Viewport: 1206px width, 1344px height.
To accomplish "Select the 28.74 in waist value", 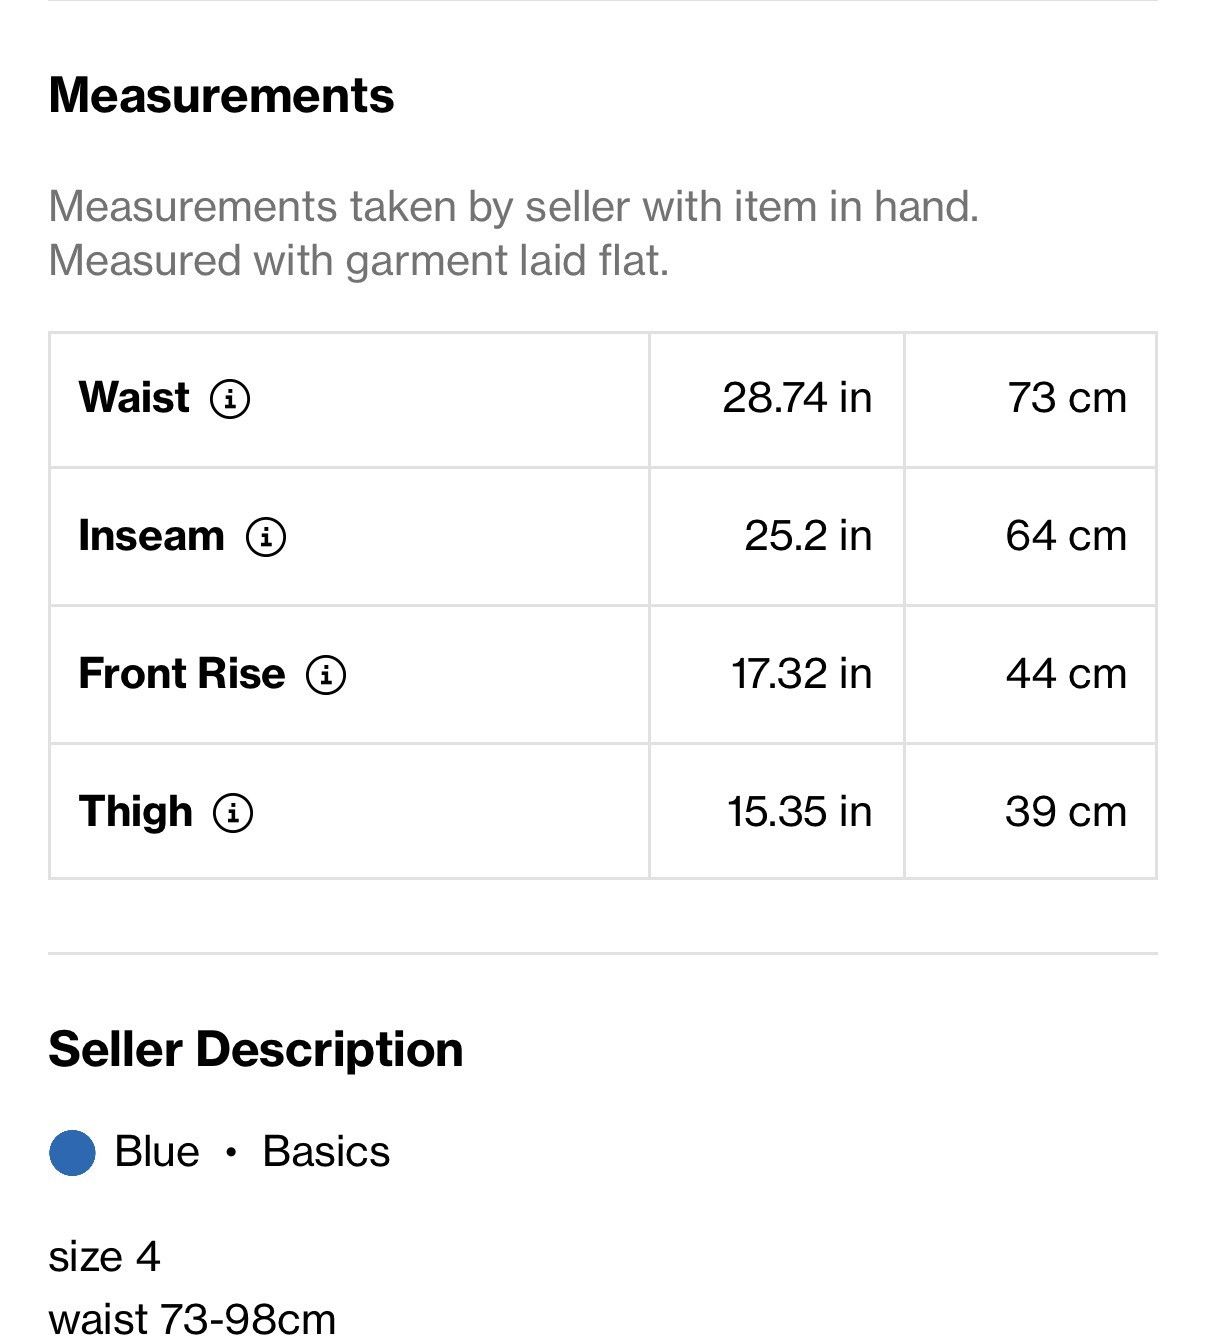I will click(797, 398).
